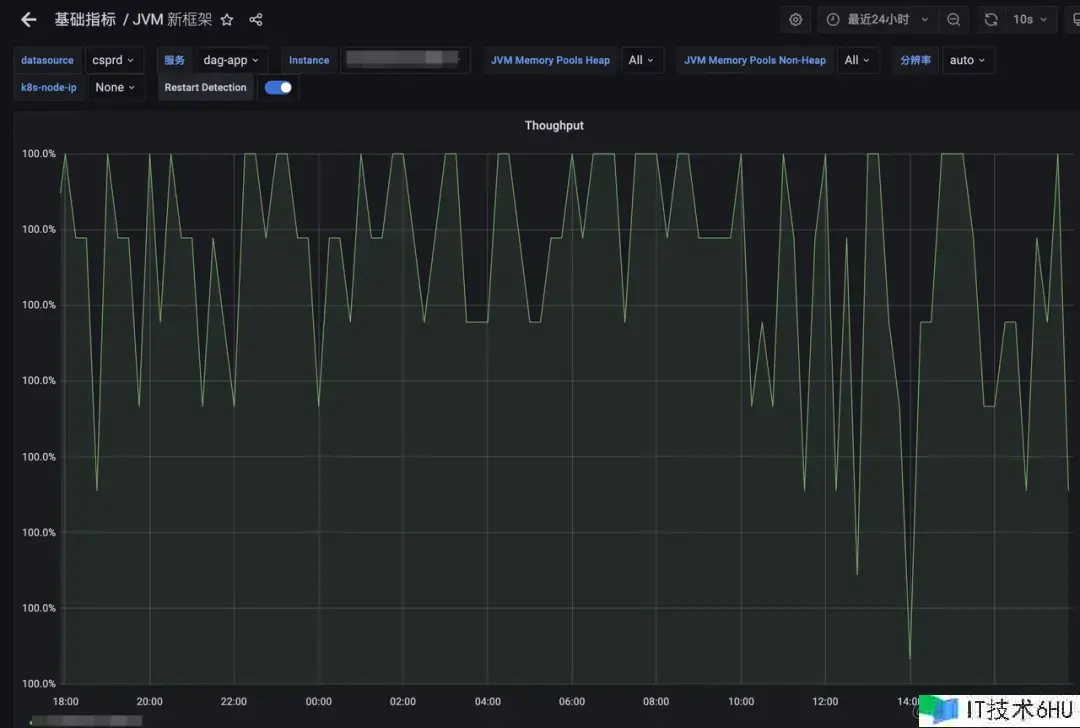Click the legend entry below the chart

pyautogui.click(x=86, y=720)
